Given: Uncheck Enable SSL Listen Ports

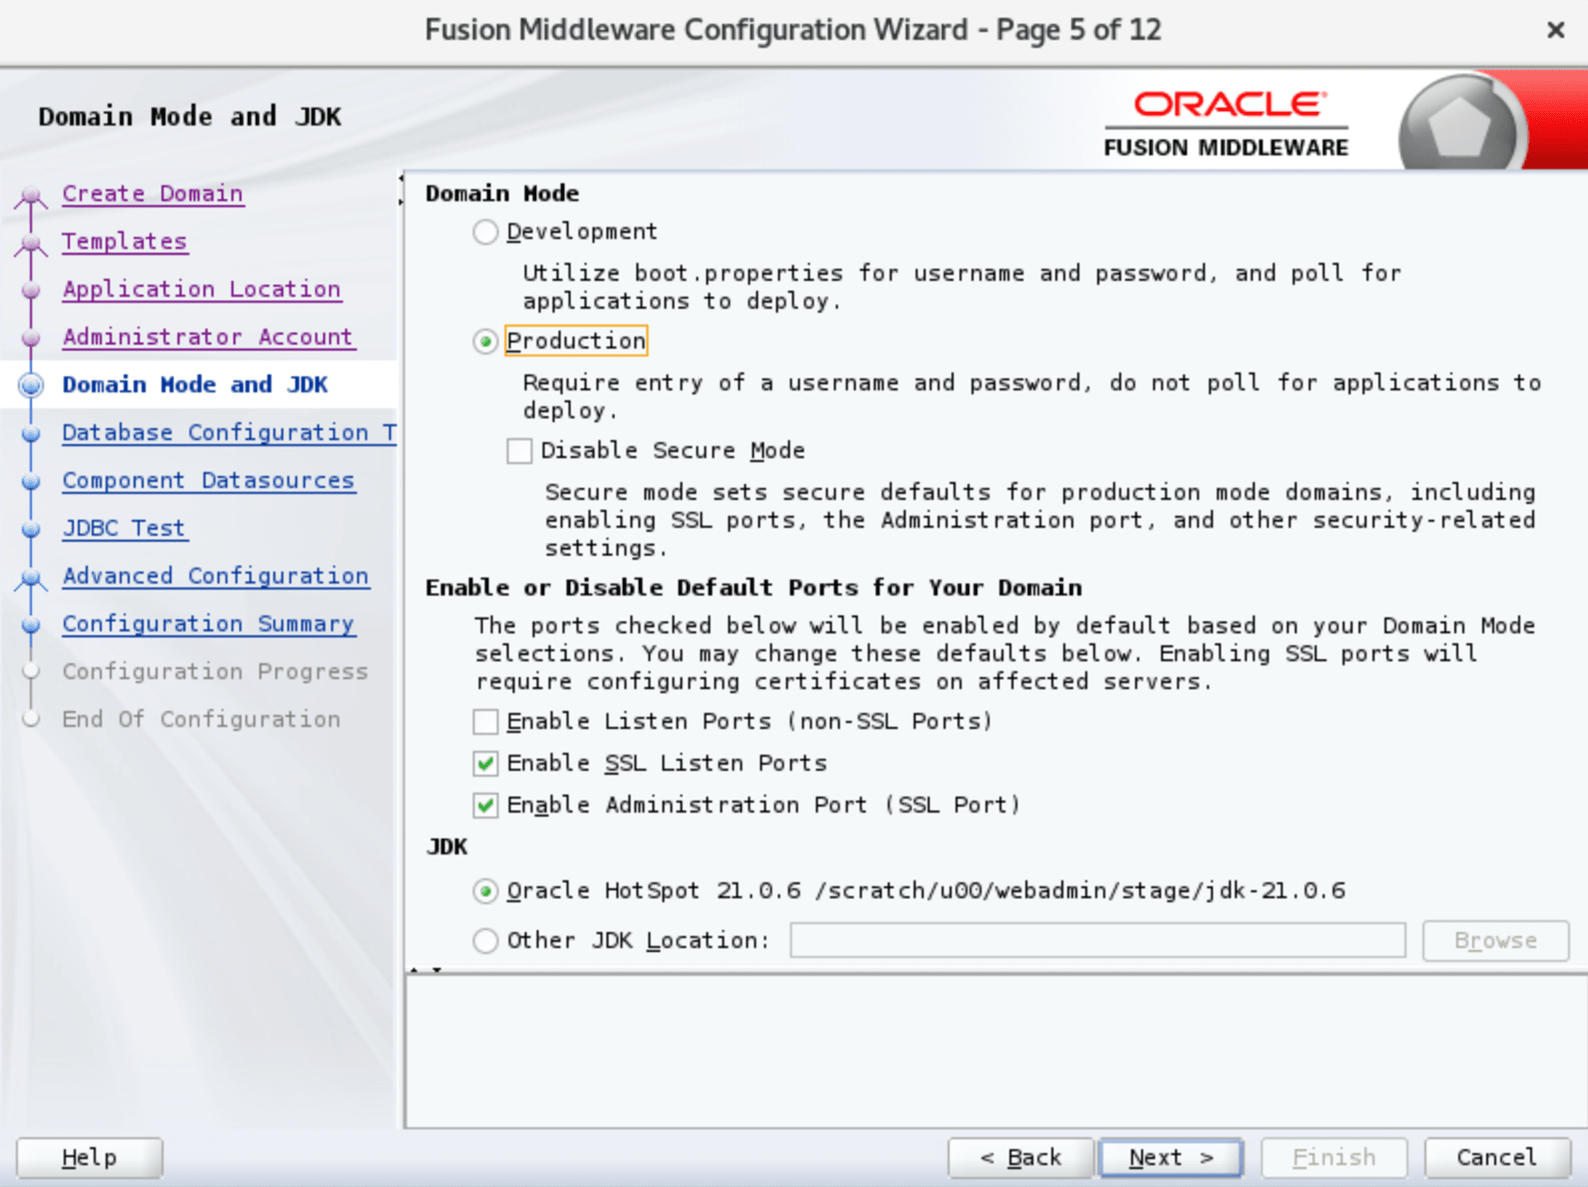Looking at the screenshot, I should (x=485, y=764).
